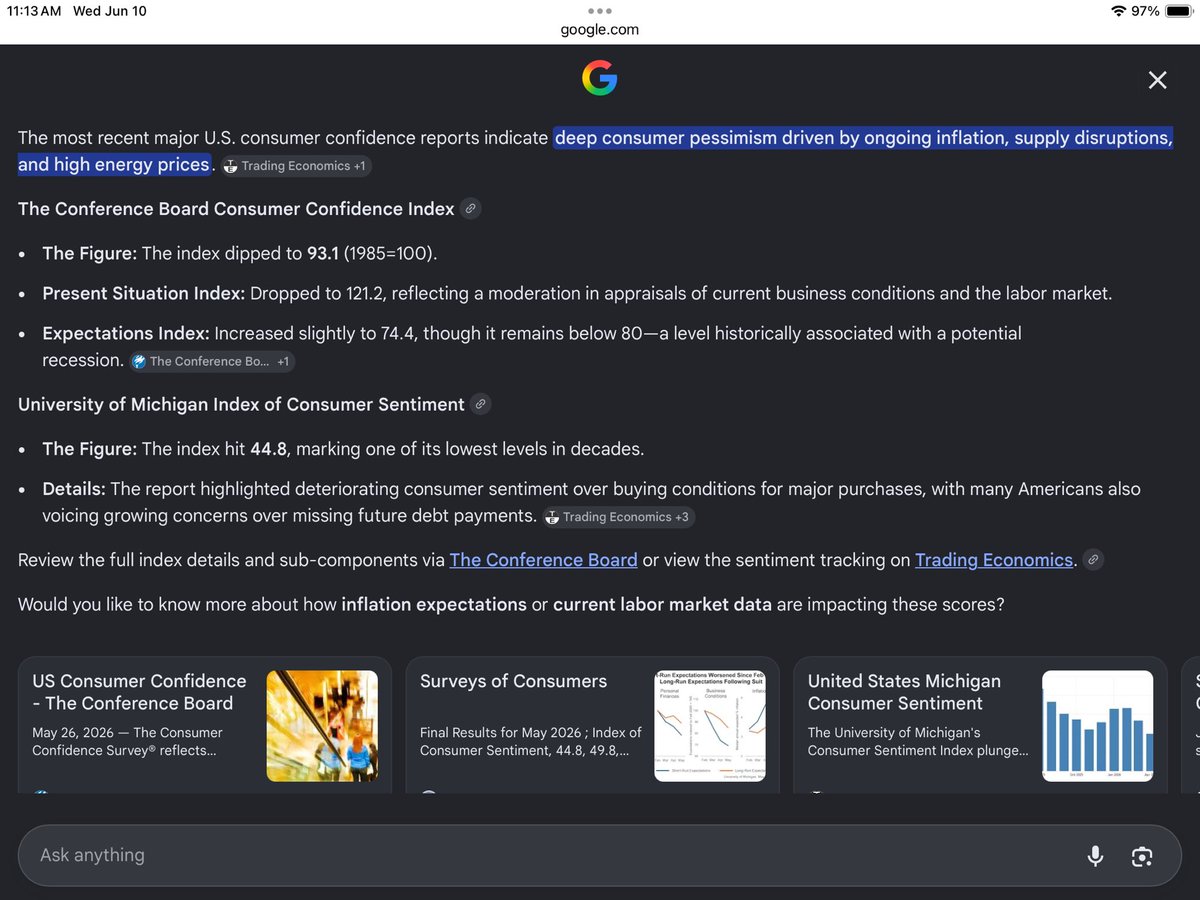Open the Surveys of Consumers card
This screenshot has height=900, width=1200.
592,725
